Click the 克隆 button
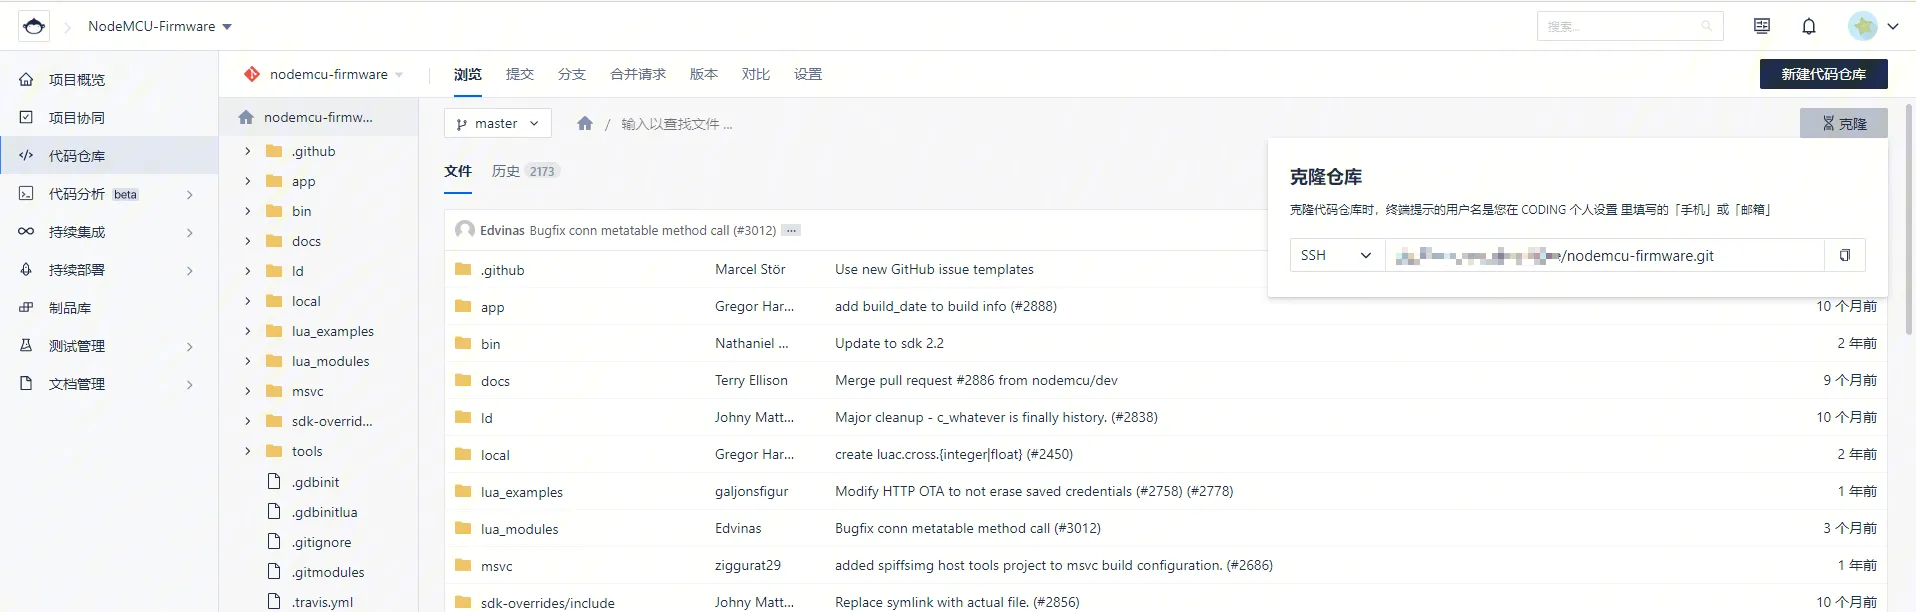The width and height of the screenshot is (1916, 612). click(x=1843, y=124)
